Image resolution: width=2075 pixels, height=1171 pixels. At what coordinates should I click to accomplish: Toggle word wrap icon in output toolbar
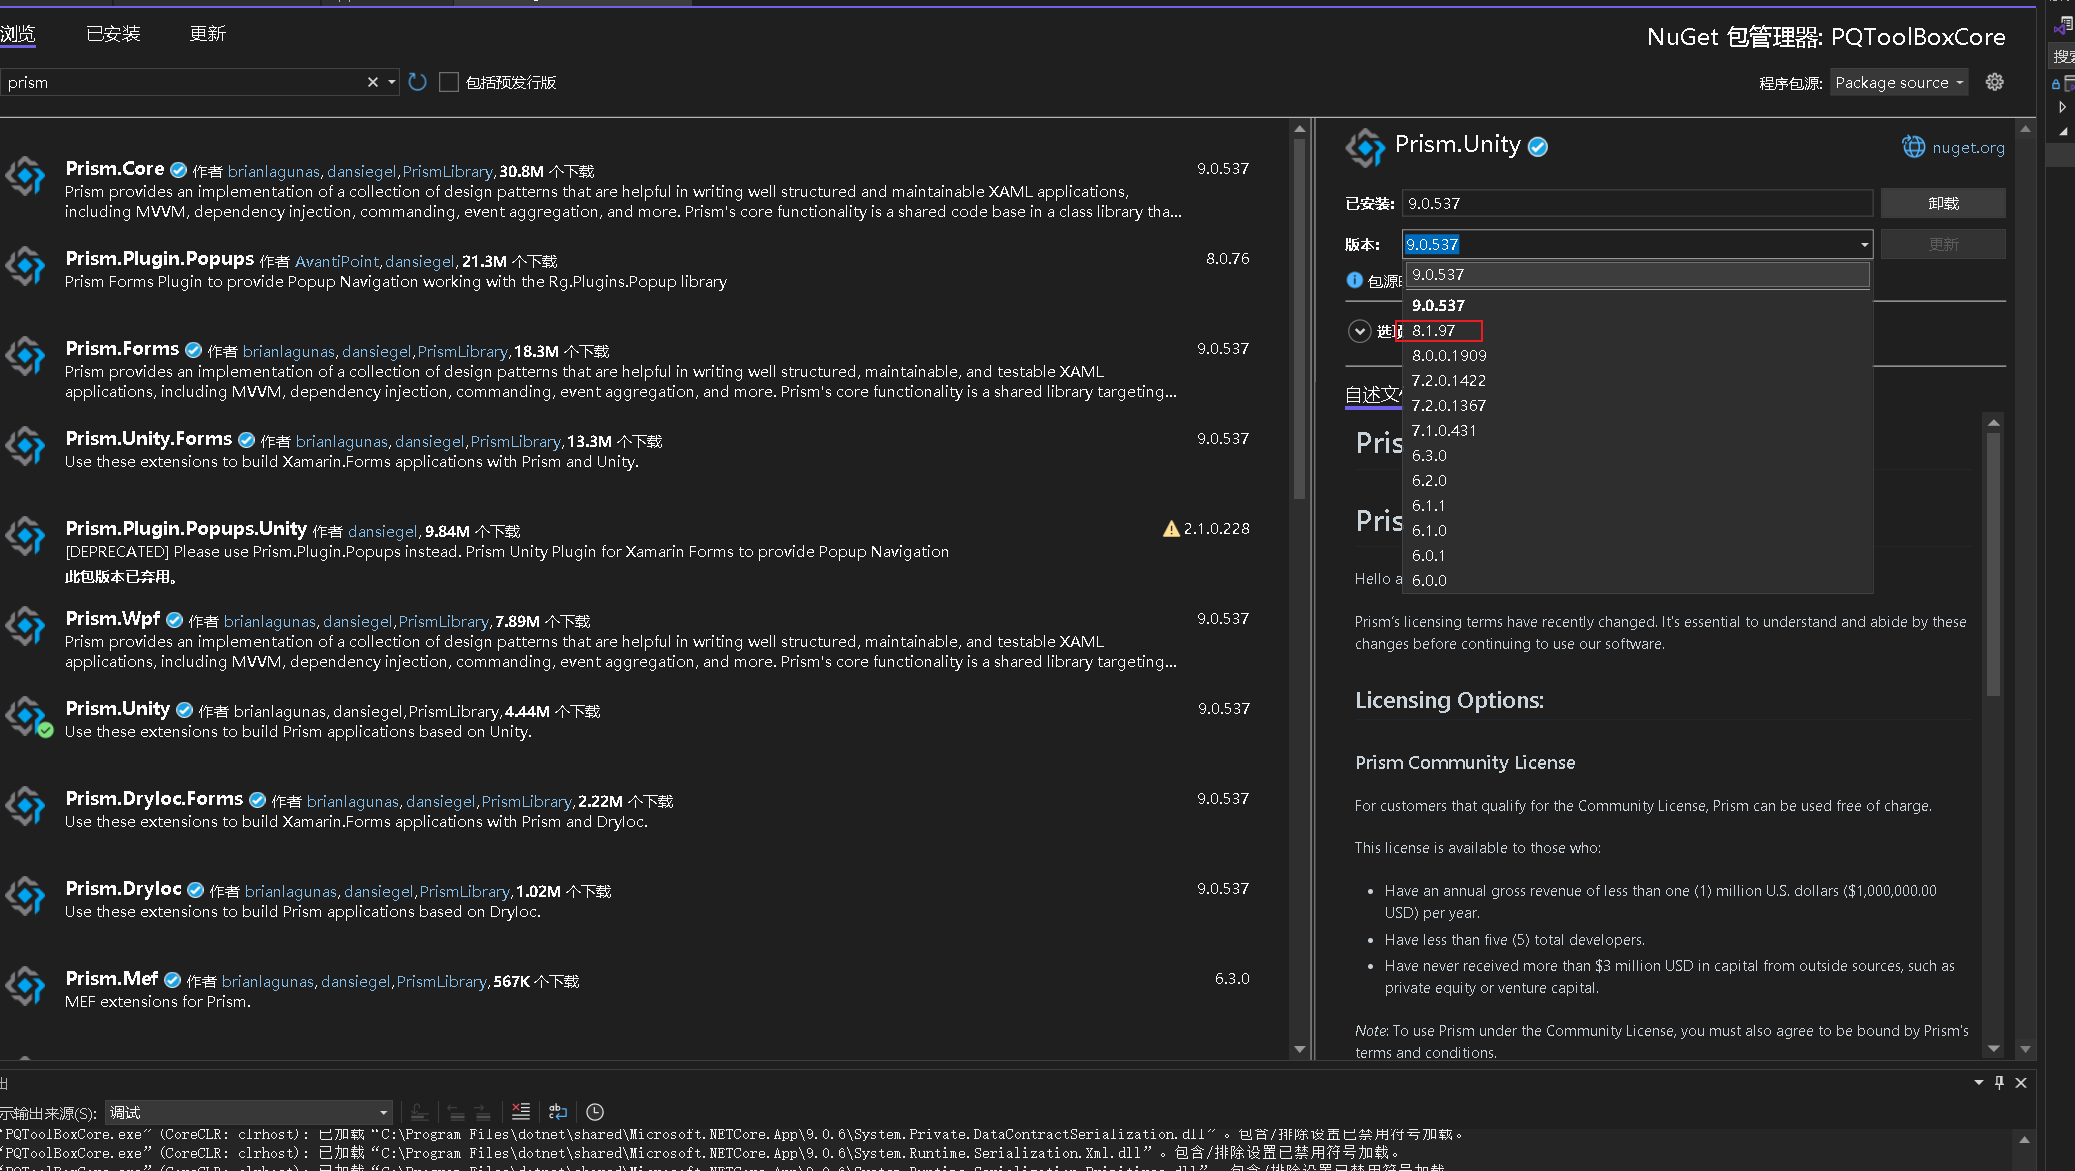point(558,1112)
